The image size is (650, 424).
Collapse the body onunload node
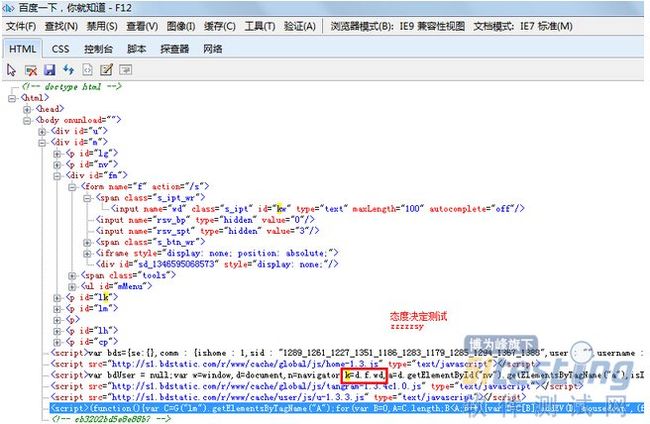pos(27,121)
